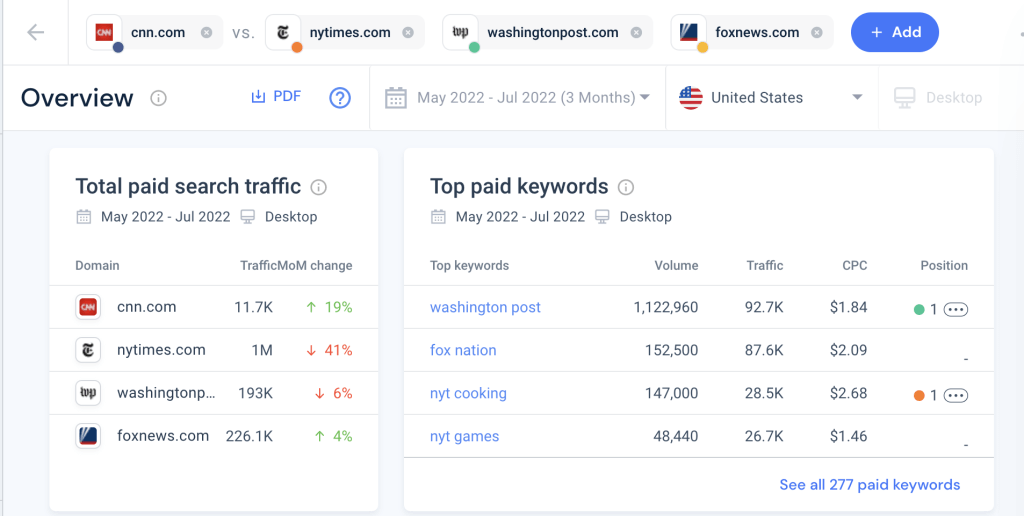Open the washington post keyword link
Screen dimensions: 1024x516
pyautogui.click(x=485, y=307)
